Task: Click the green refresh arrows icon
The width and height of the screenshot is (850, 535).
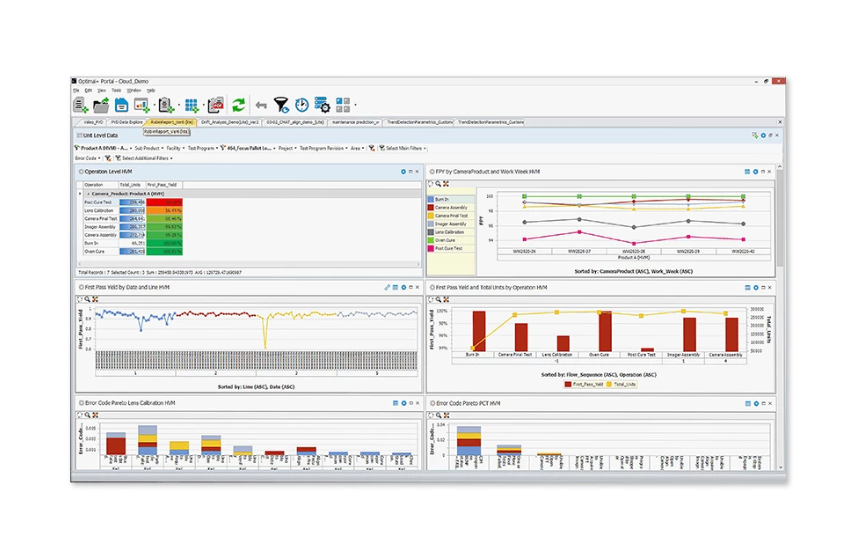Action: [239, 105]
